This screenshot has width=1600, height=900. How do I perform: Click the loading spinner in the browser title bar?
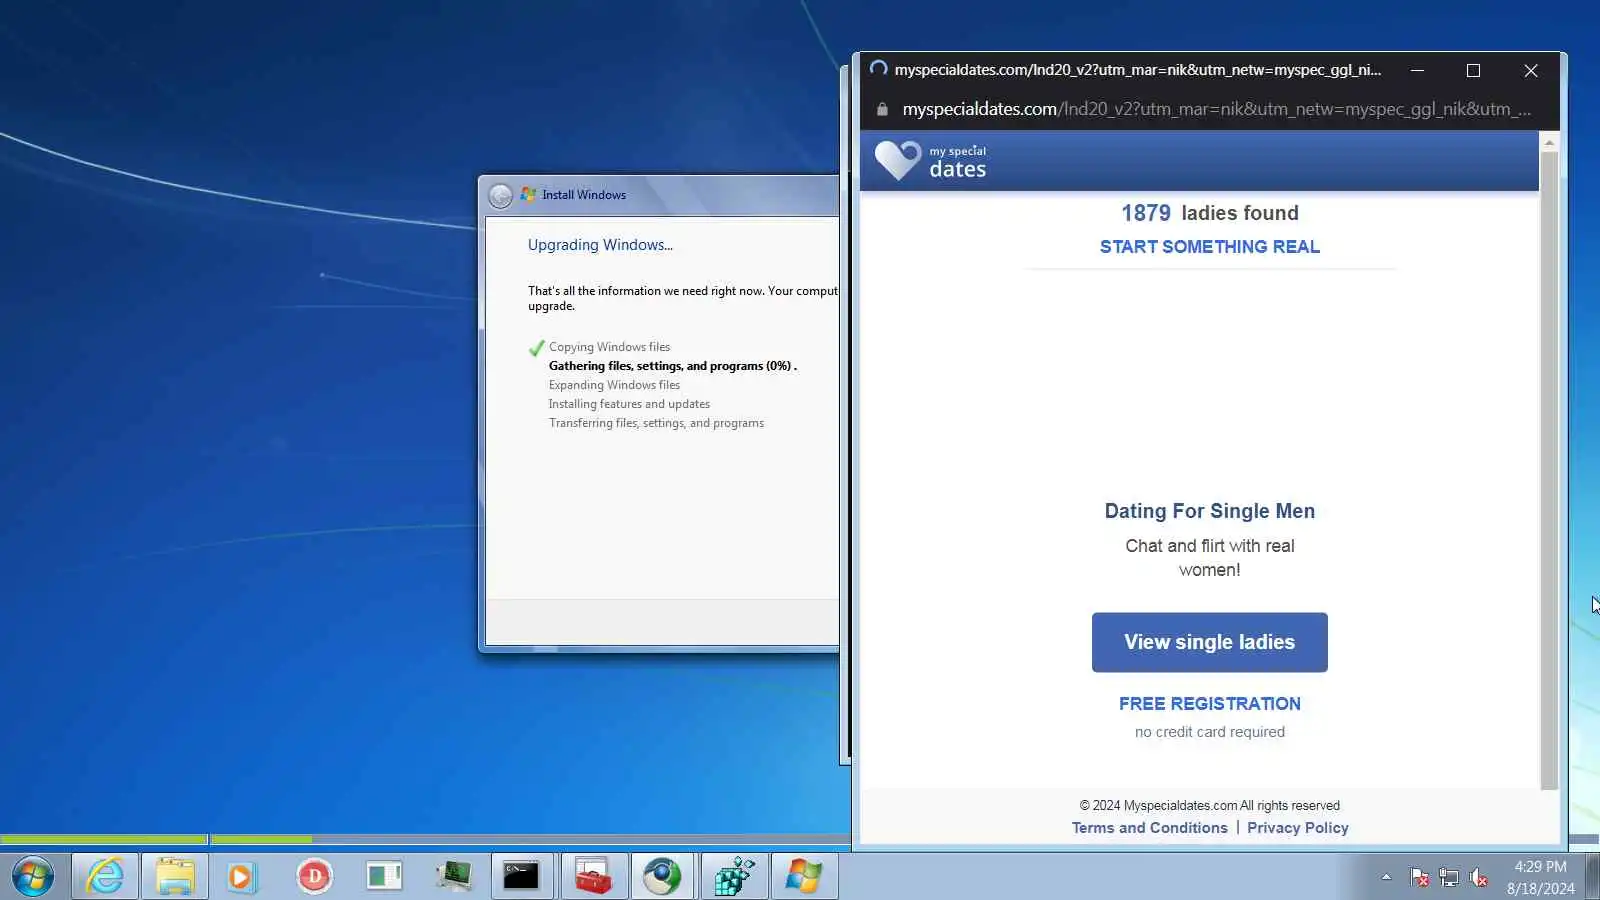(x=878, y=69)
